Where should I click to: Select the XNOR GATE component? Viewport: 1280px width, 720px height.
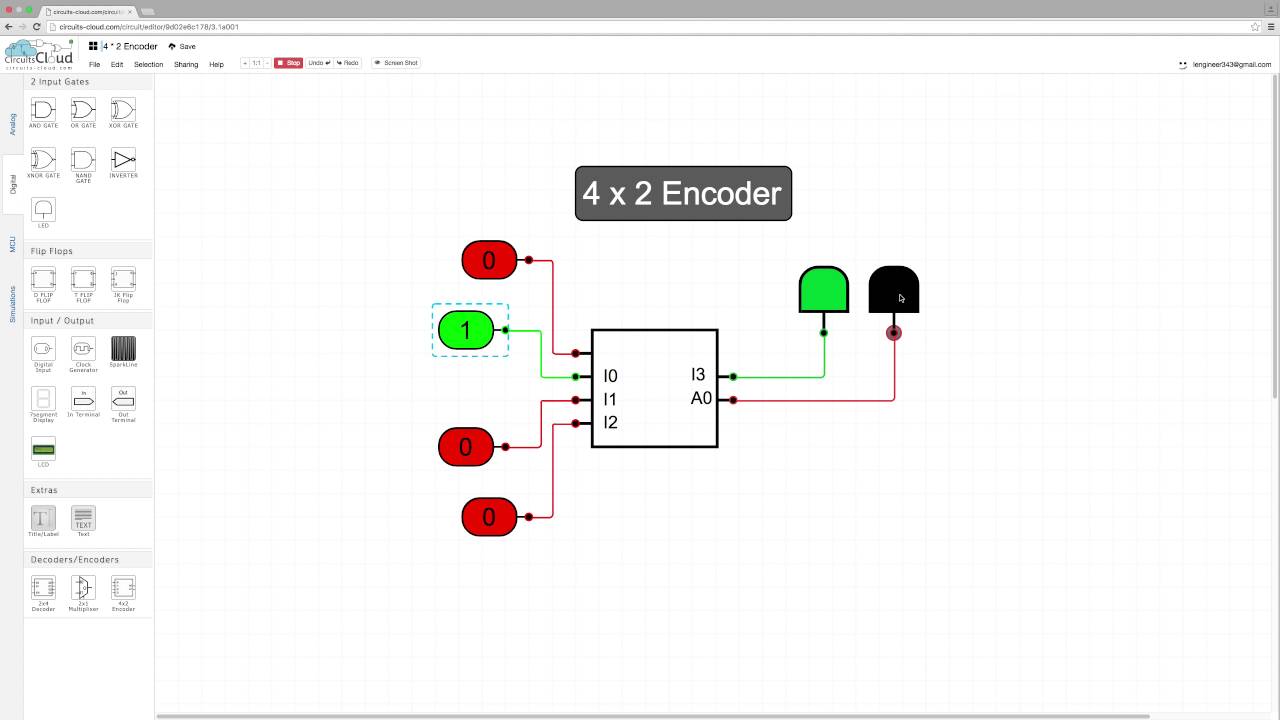pos(43,162)
